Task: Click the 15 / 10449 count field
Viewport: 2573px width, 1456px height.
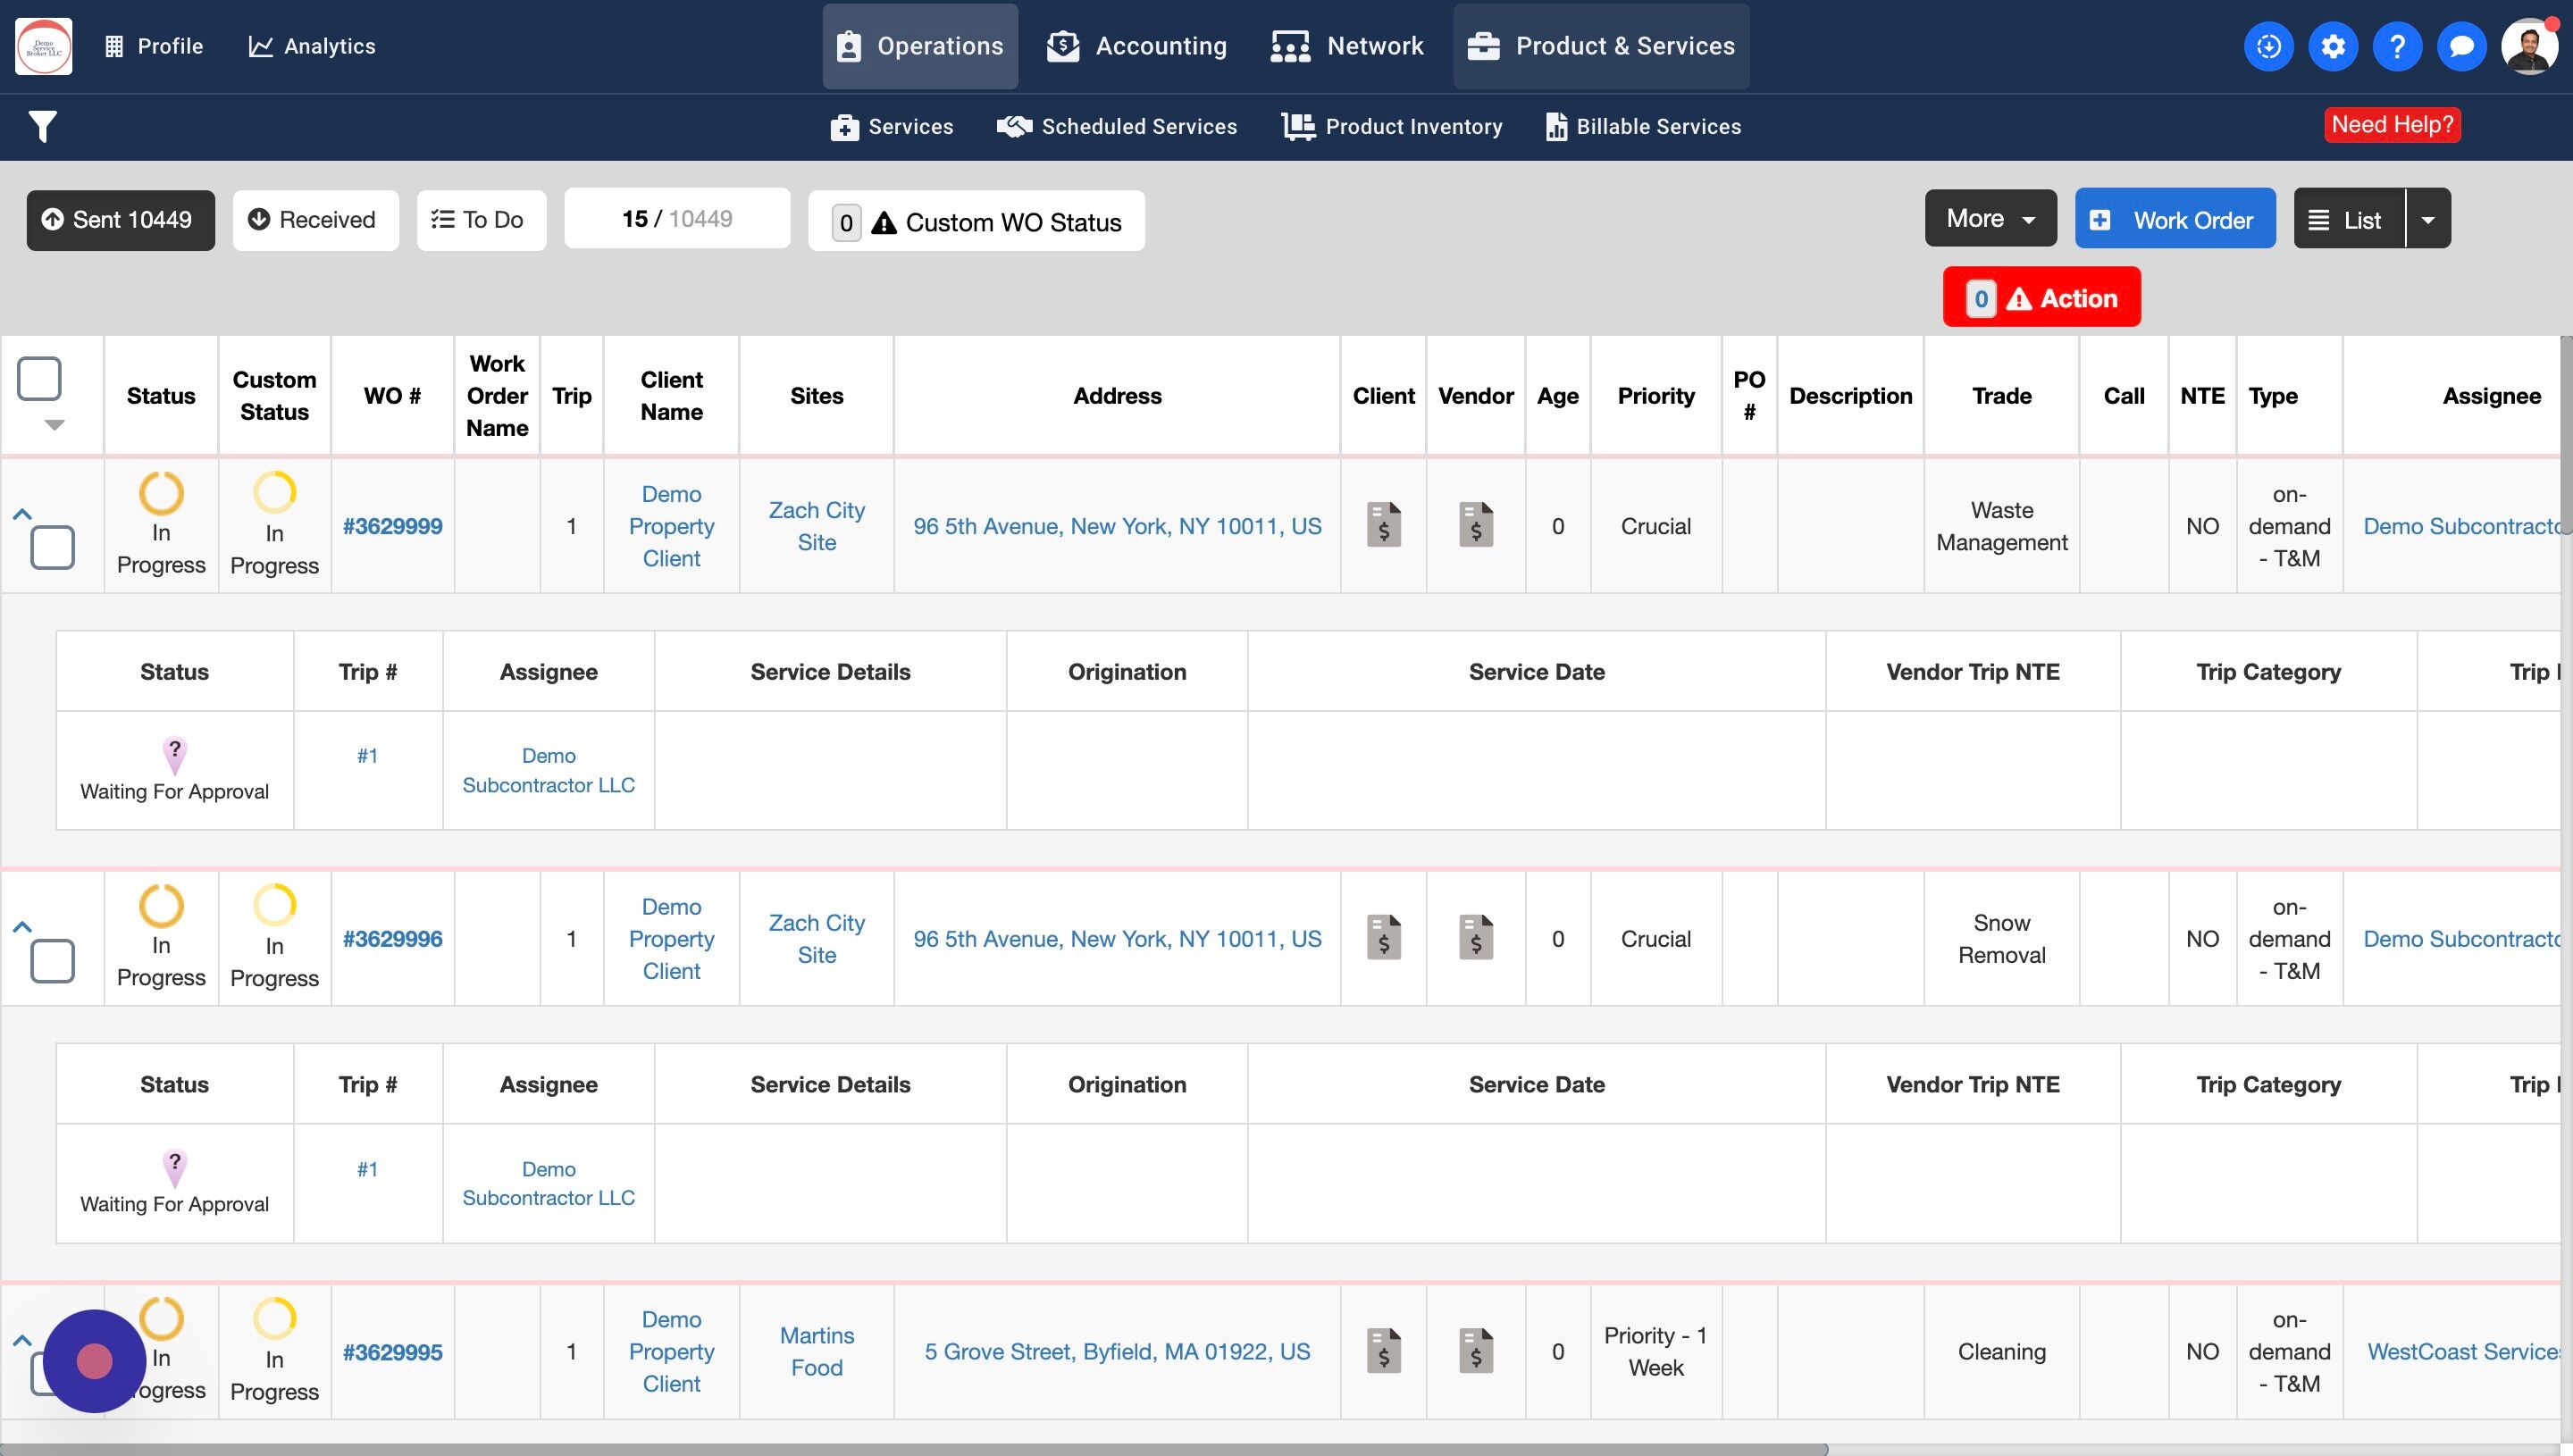Action: tap(677, 219)
